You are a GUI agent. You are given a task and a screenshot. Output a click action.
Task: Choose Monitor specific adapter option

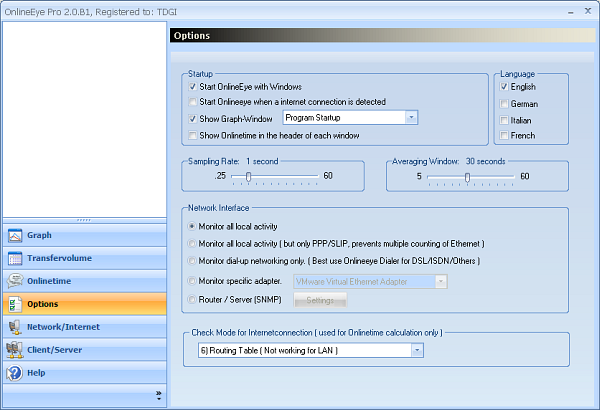click(x=192, y=281)
